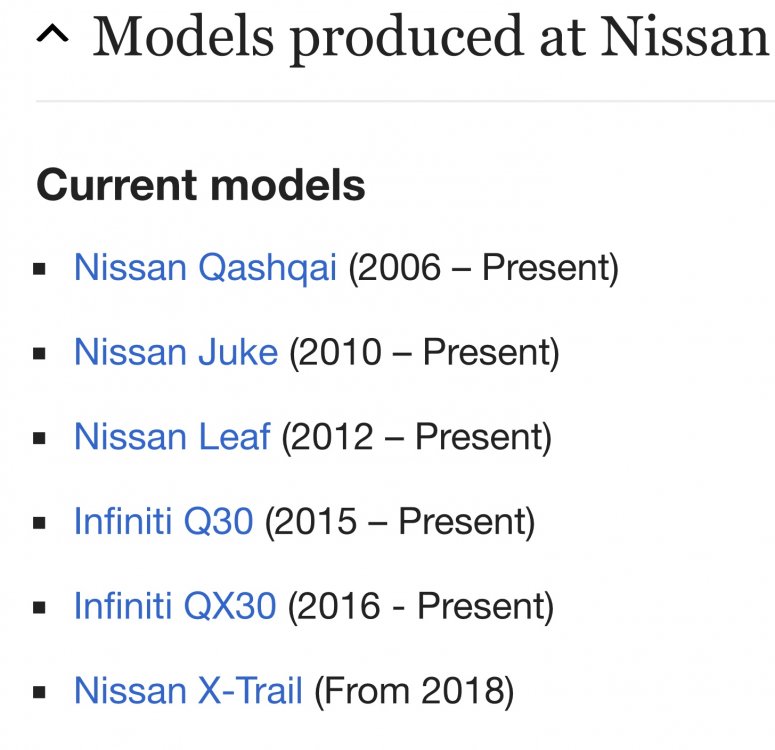Open the Nissan Qashqai link
The image size is (775, 750).
pyautogui.click(x=205, y=268)
